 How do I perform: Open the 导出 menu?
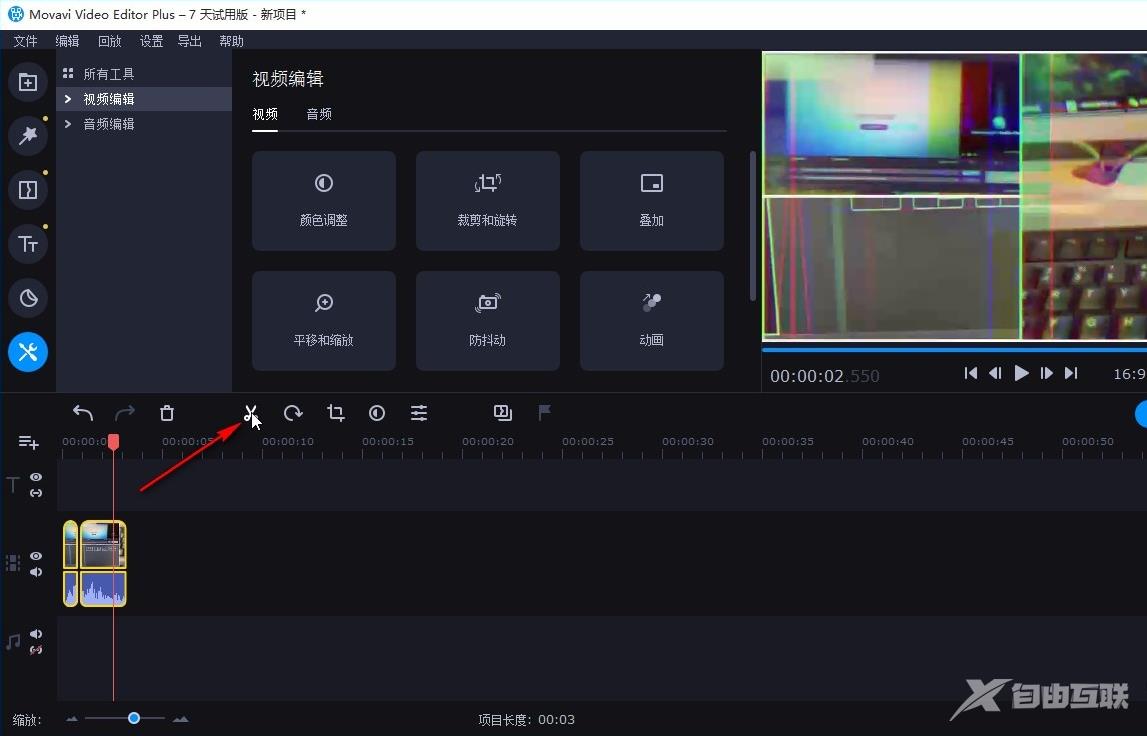tap(189, 41)
